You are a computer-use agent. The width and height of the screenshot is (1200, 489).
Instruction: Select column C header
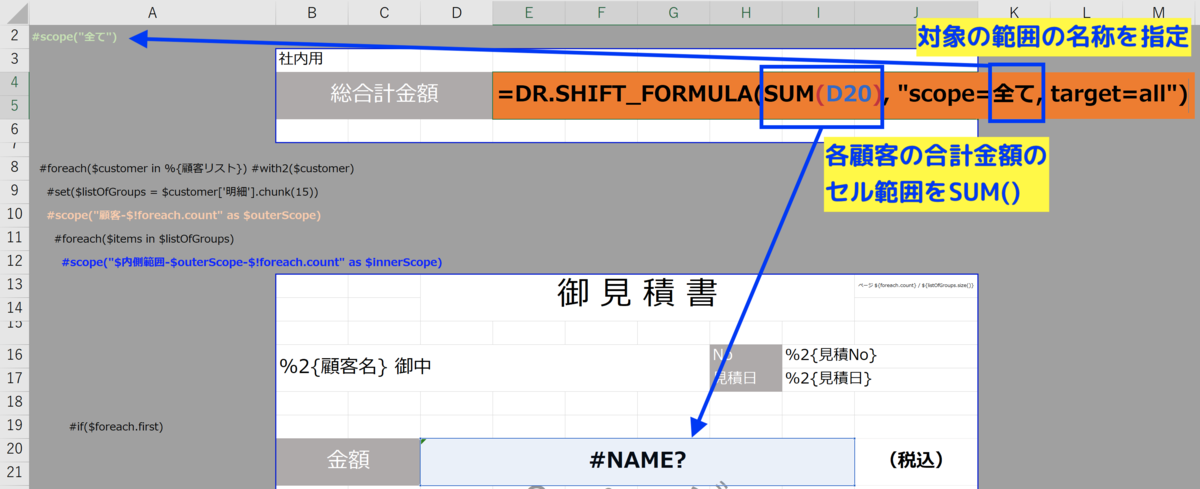point(384,12)
